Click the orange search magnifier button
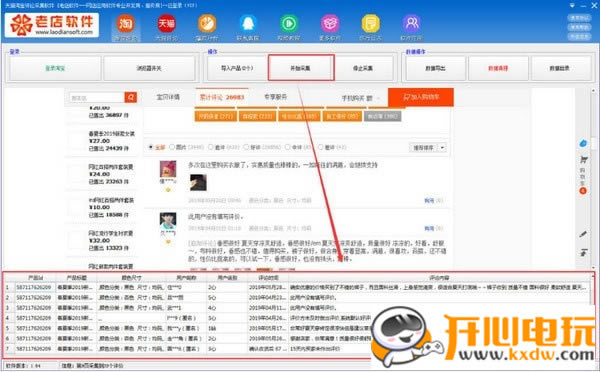The height and width of the screenshot is (372, 600). coord(130,97)
